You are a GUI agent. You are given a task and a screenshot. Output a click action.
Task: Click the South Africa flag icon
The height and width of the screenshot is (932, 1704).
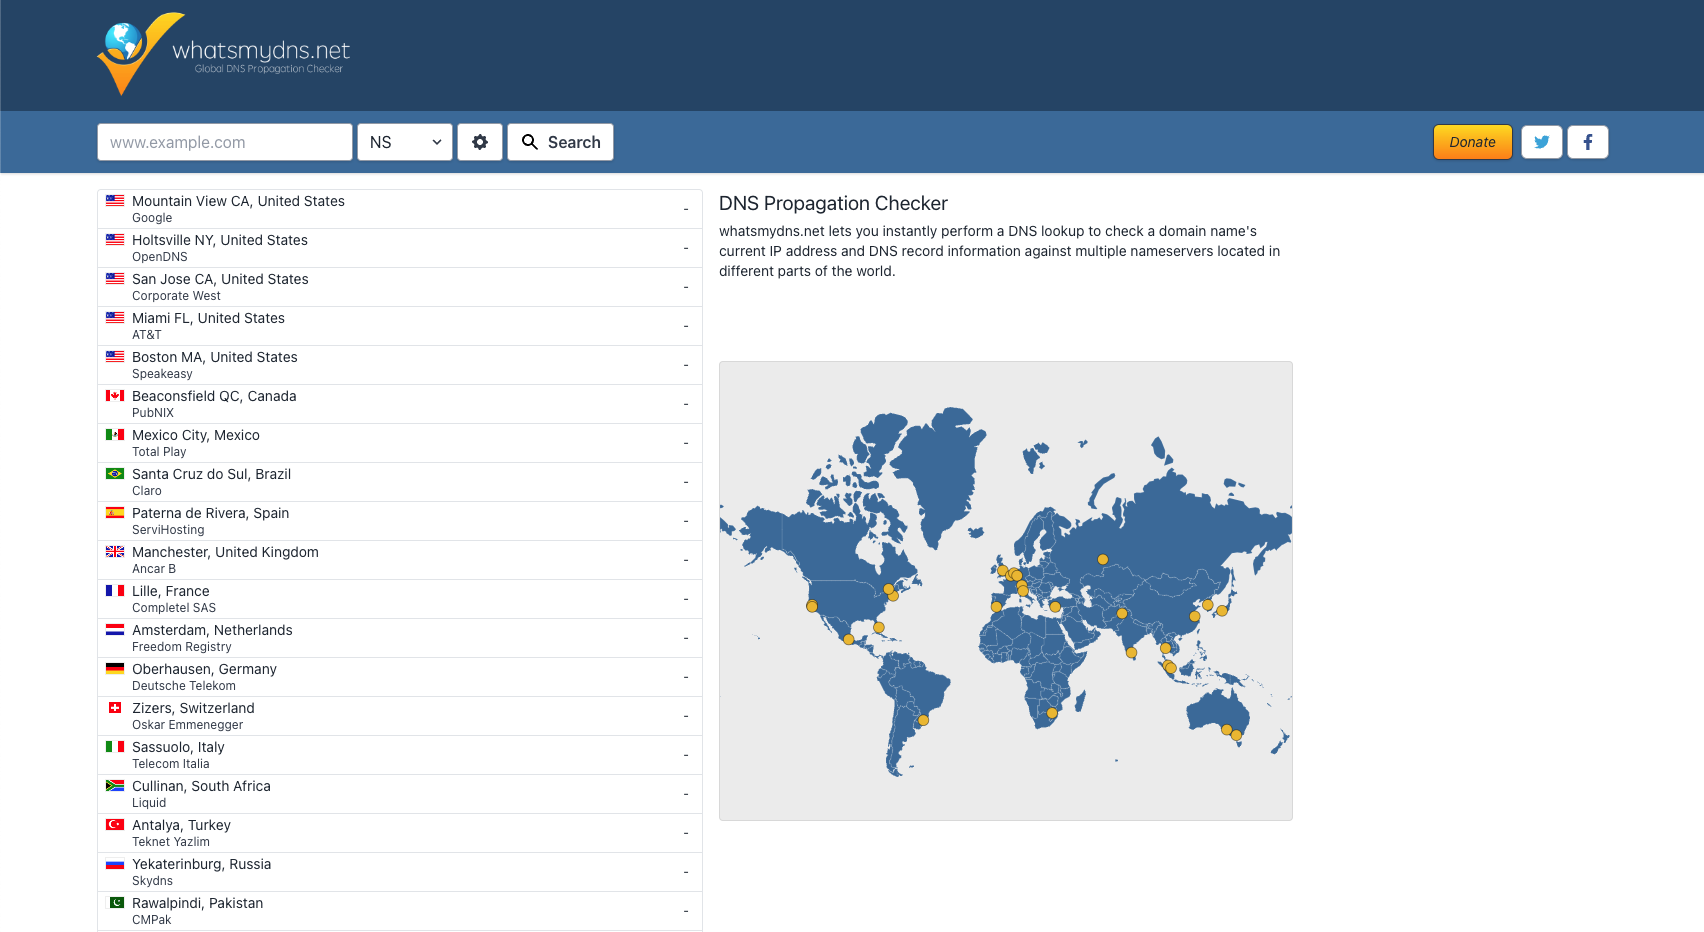[x=115, y=786]
